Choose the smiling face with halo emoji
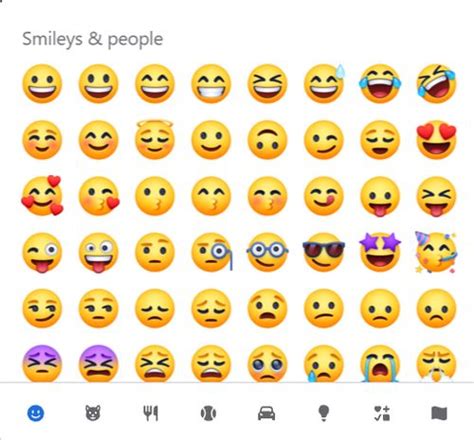The height and width of the screenshot is (440, 474). coord(155,139)
